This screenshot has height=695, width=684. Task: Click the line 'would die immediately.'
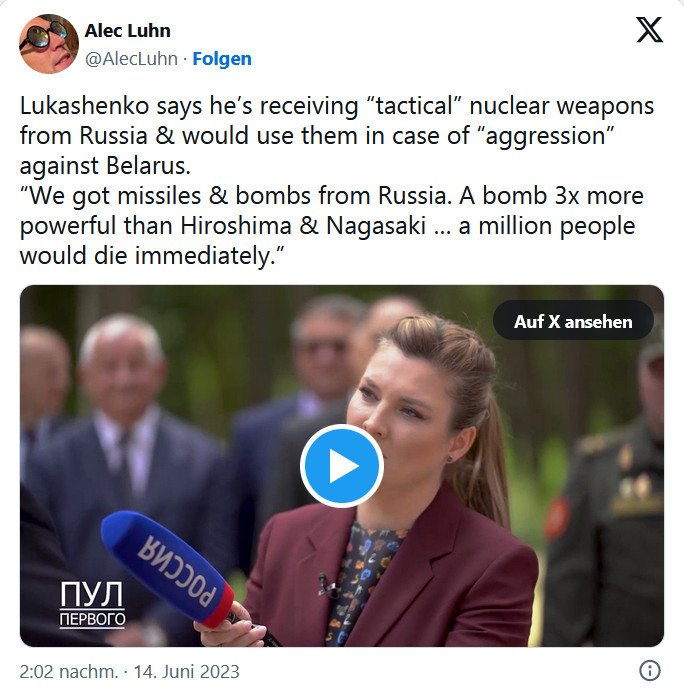point(152,256)
